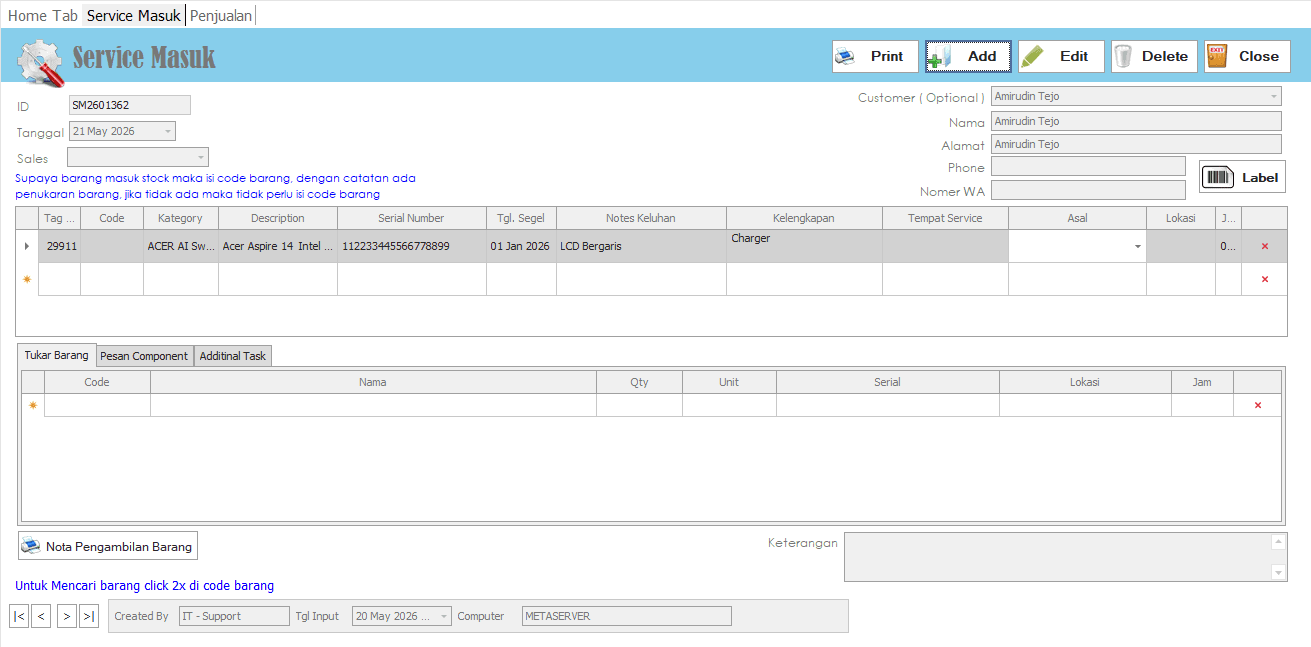
Task: Click the ID field SM2601362
Action: (x=129, y=105)
